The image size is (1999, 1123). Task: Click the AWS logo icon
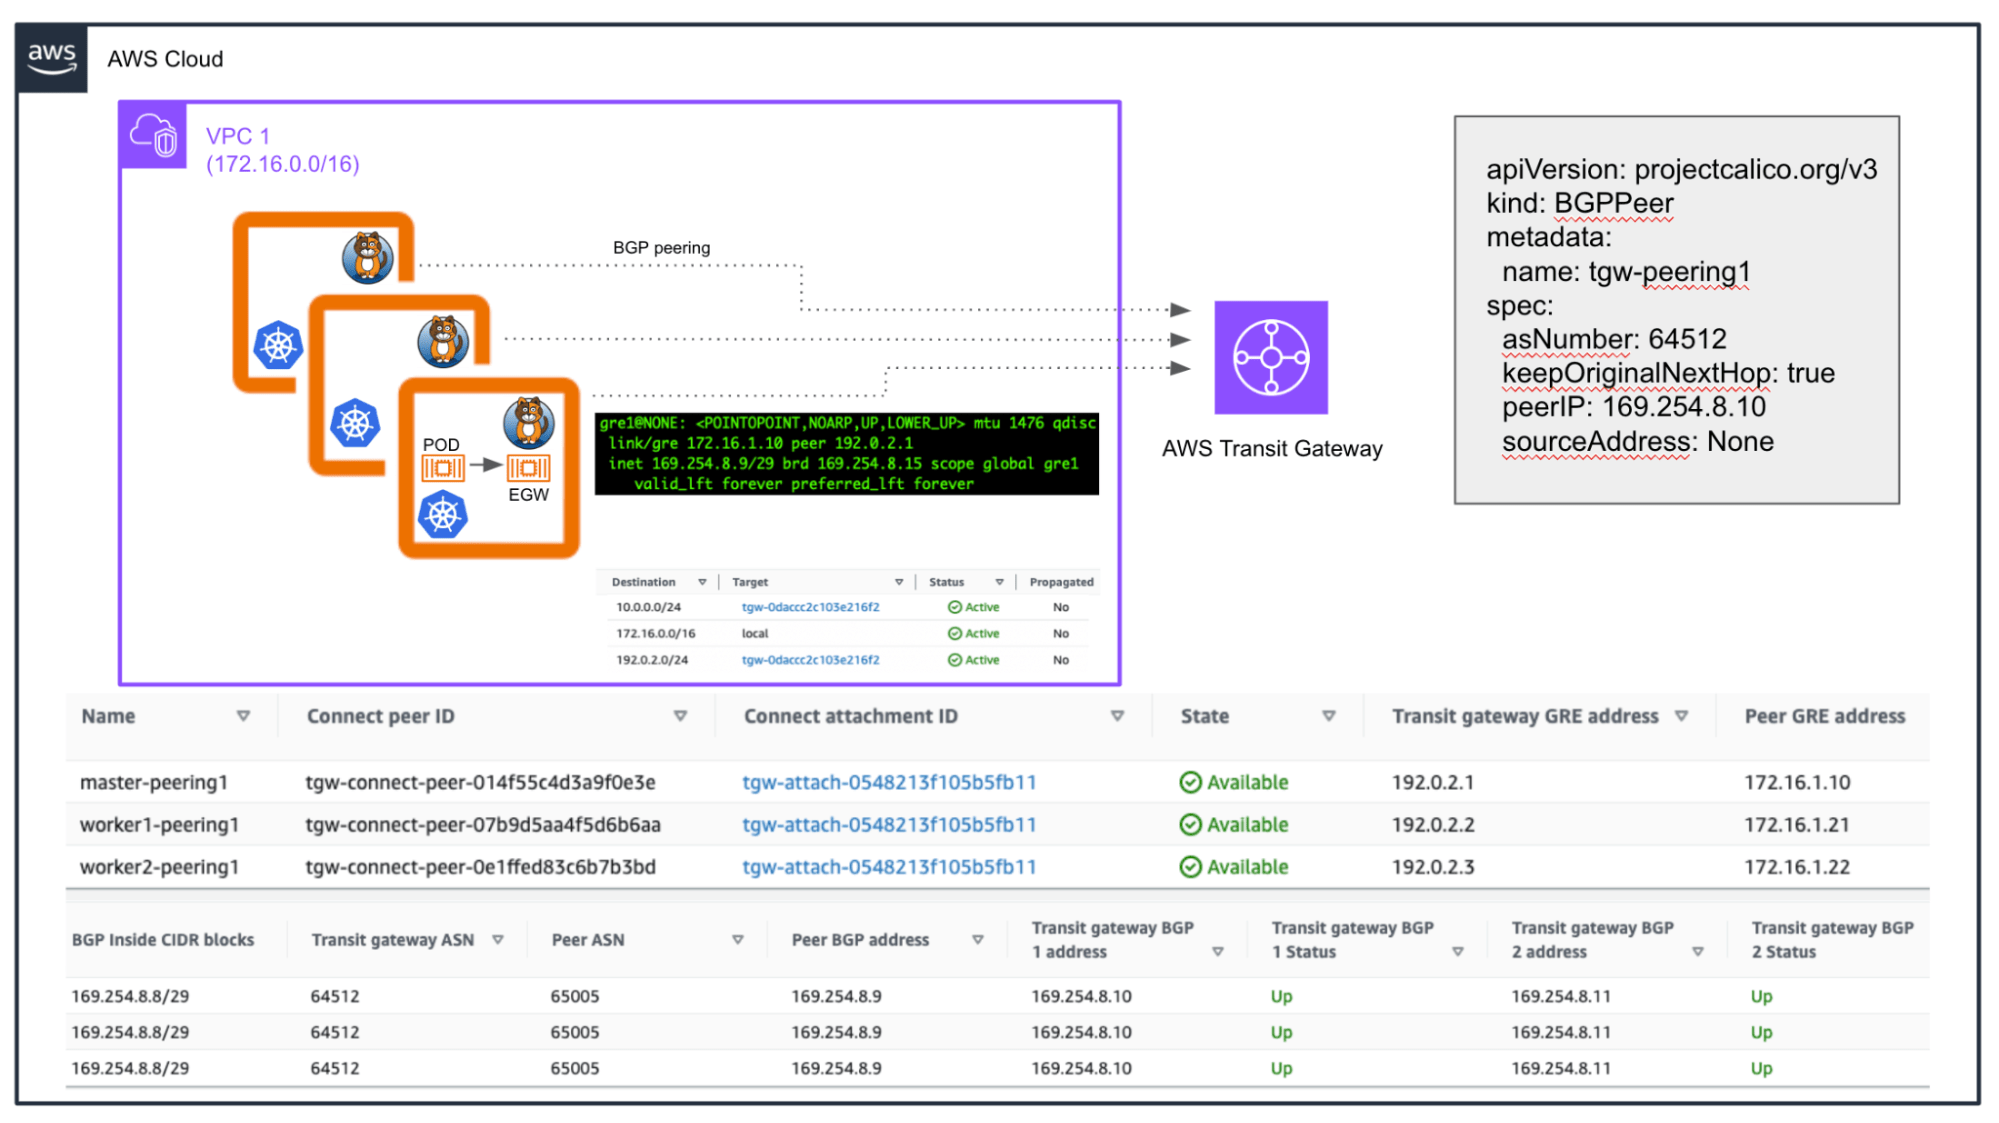(x=52, y=58)
